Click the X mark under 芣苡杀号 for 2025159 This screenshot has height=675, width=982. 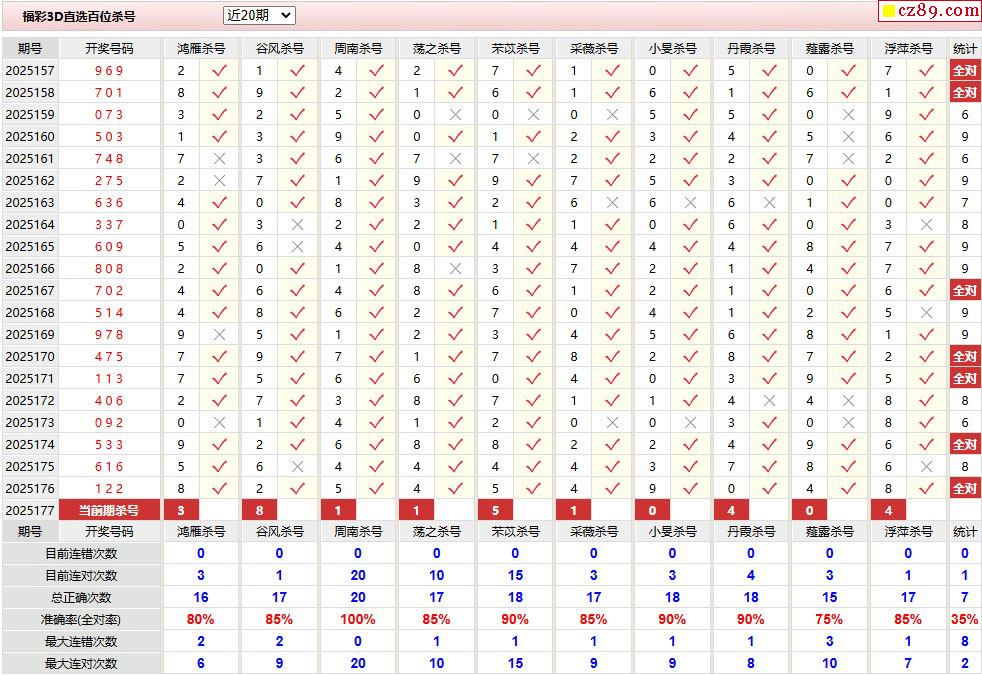click(534, 115)
